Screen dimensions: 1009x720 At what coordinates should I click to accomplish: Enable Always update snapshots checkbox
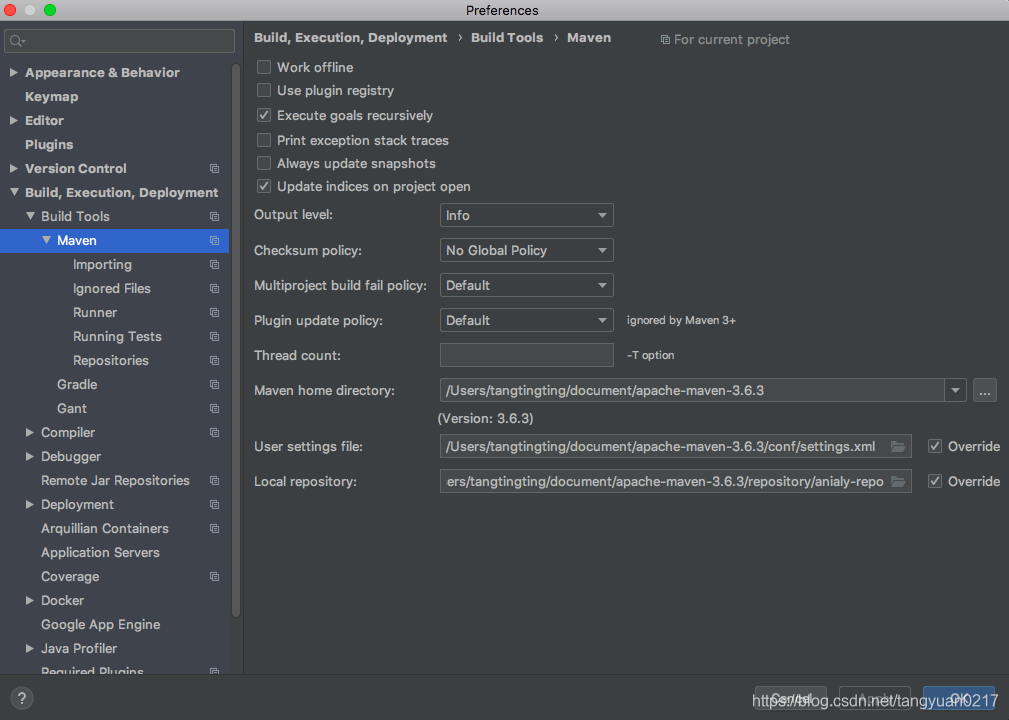[x=264, y=163]
